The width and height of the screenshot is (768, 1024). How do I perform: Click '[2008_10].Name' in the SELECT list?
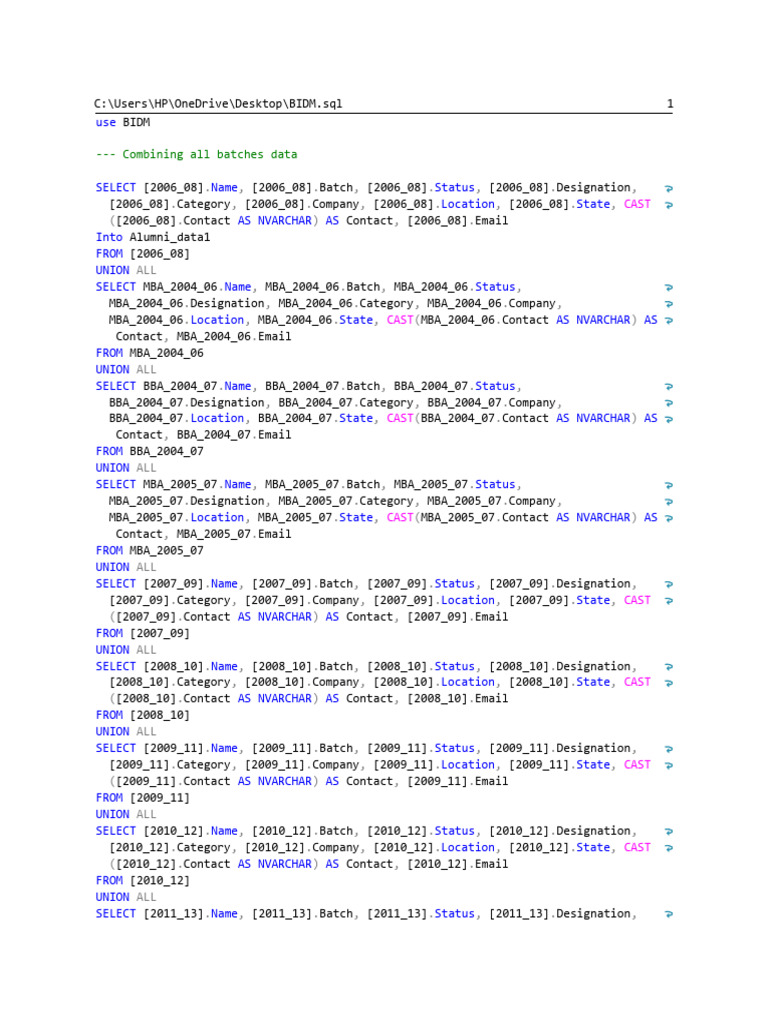(191, 667)
